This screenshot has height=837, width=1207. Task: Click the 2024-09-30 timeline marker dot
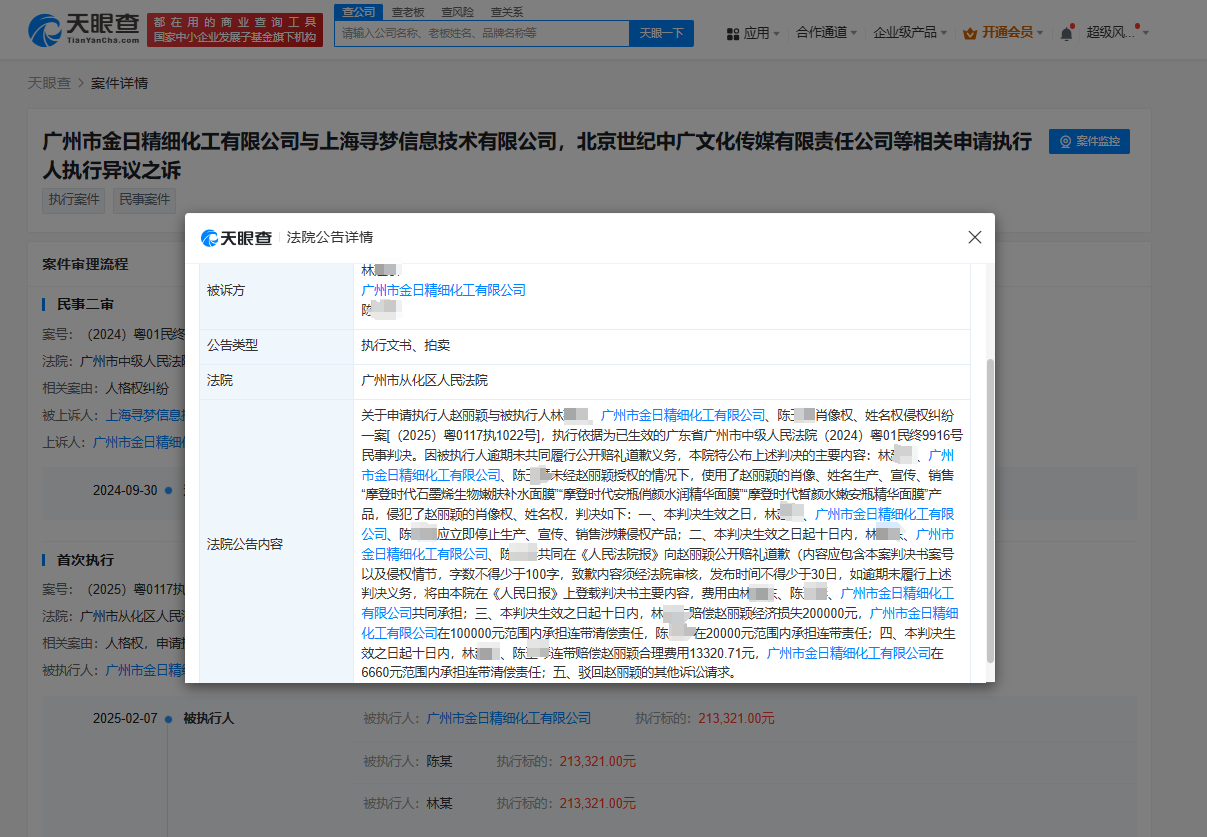[x=169, y=490]
